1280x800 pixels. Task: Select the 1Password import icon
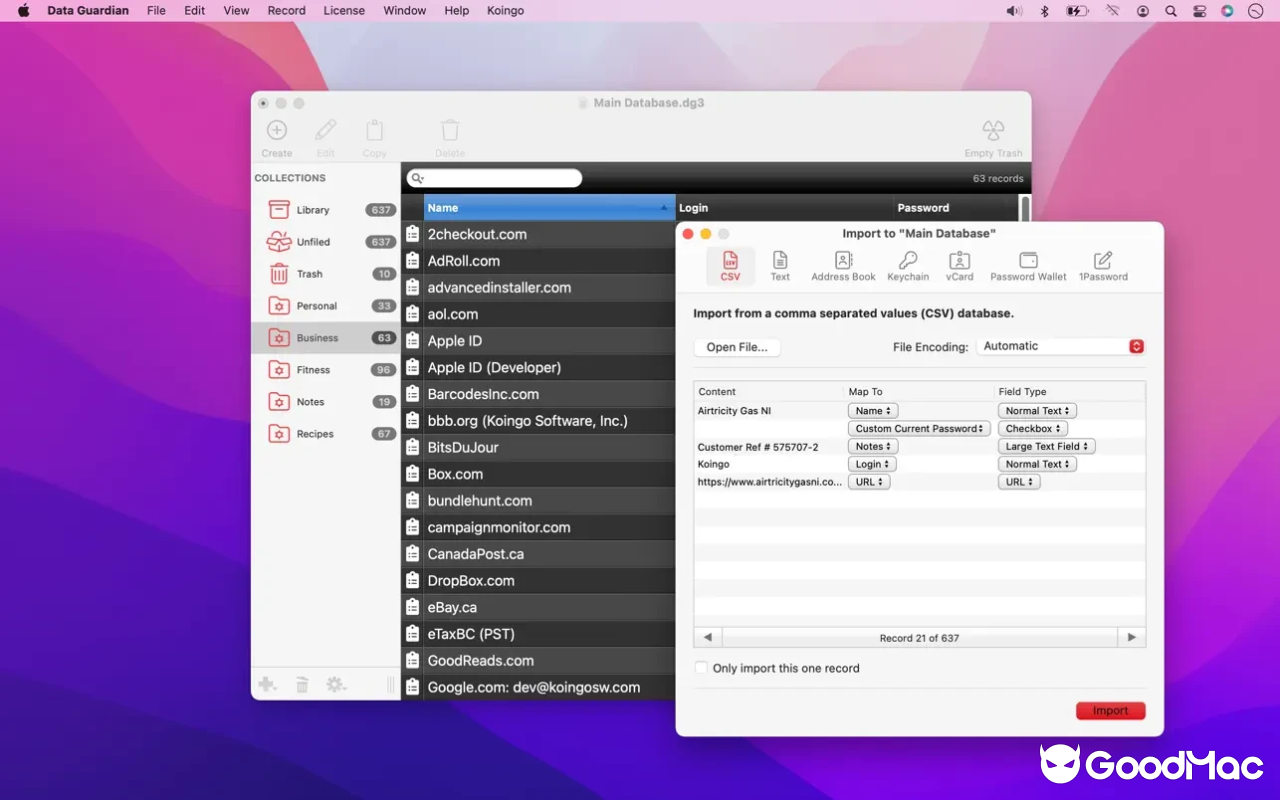click(1103, 262)
